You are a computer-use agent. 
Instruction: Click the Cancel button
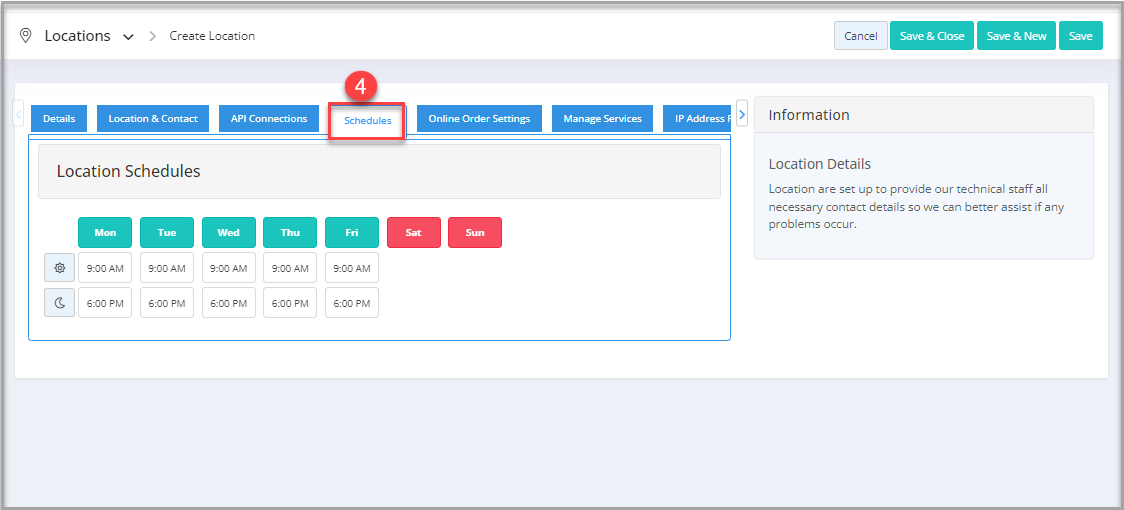click(x=860, y=36)
